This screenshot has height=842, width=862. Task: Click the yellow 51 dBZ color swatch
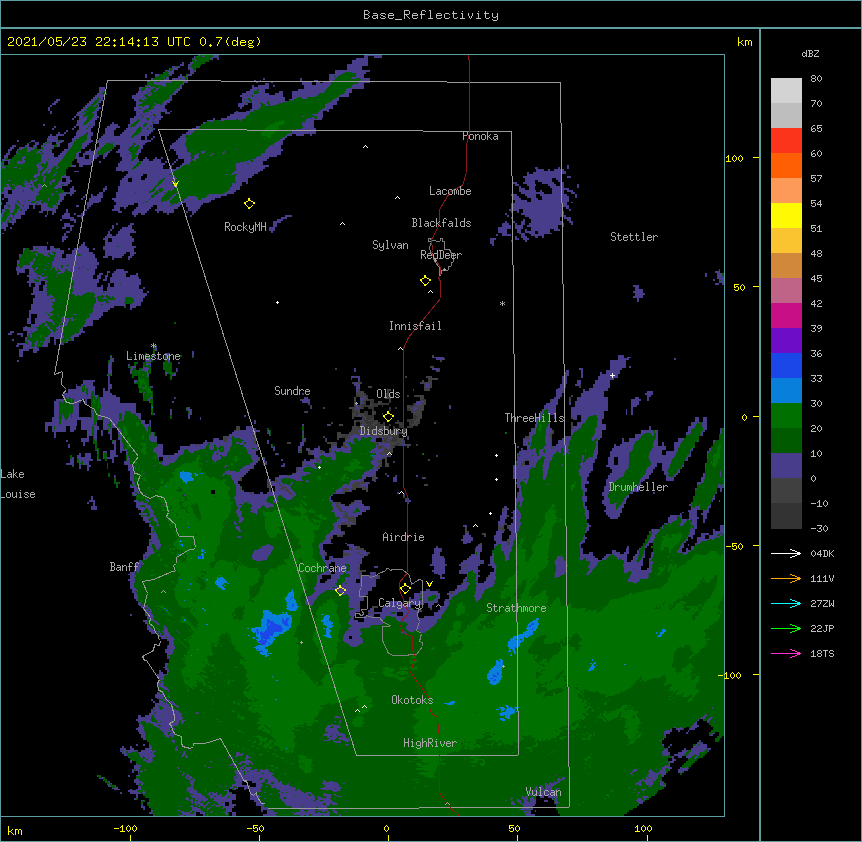pos(786,215)
